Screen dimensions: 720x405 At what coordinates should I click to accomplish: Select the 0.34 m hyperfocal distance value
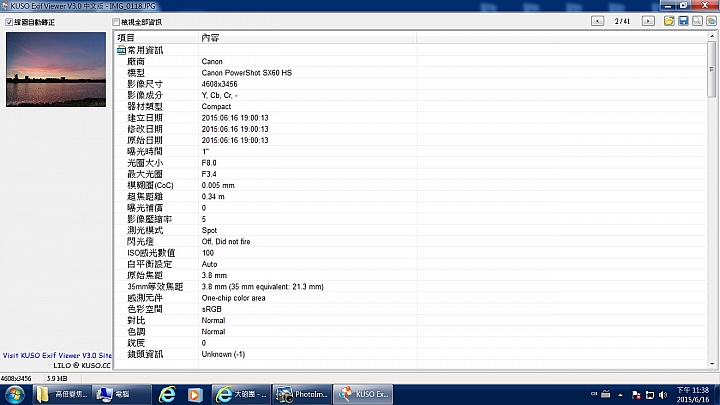coord(213,197)
